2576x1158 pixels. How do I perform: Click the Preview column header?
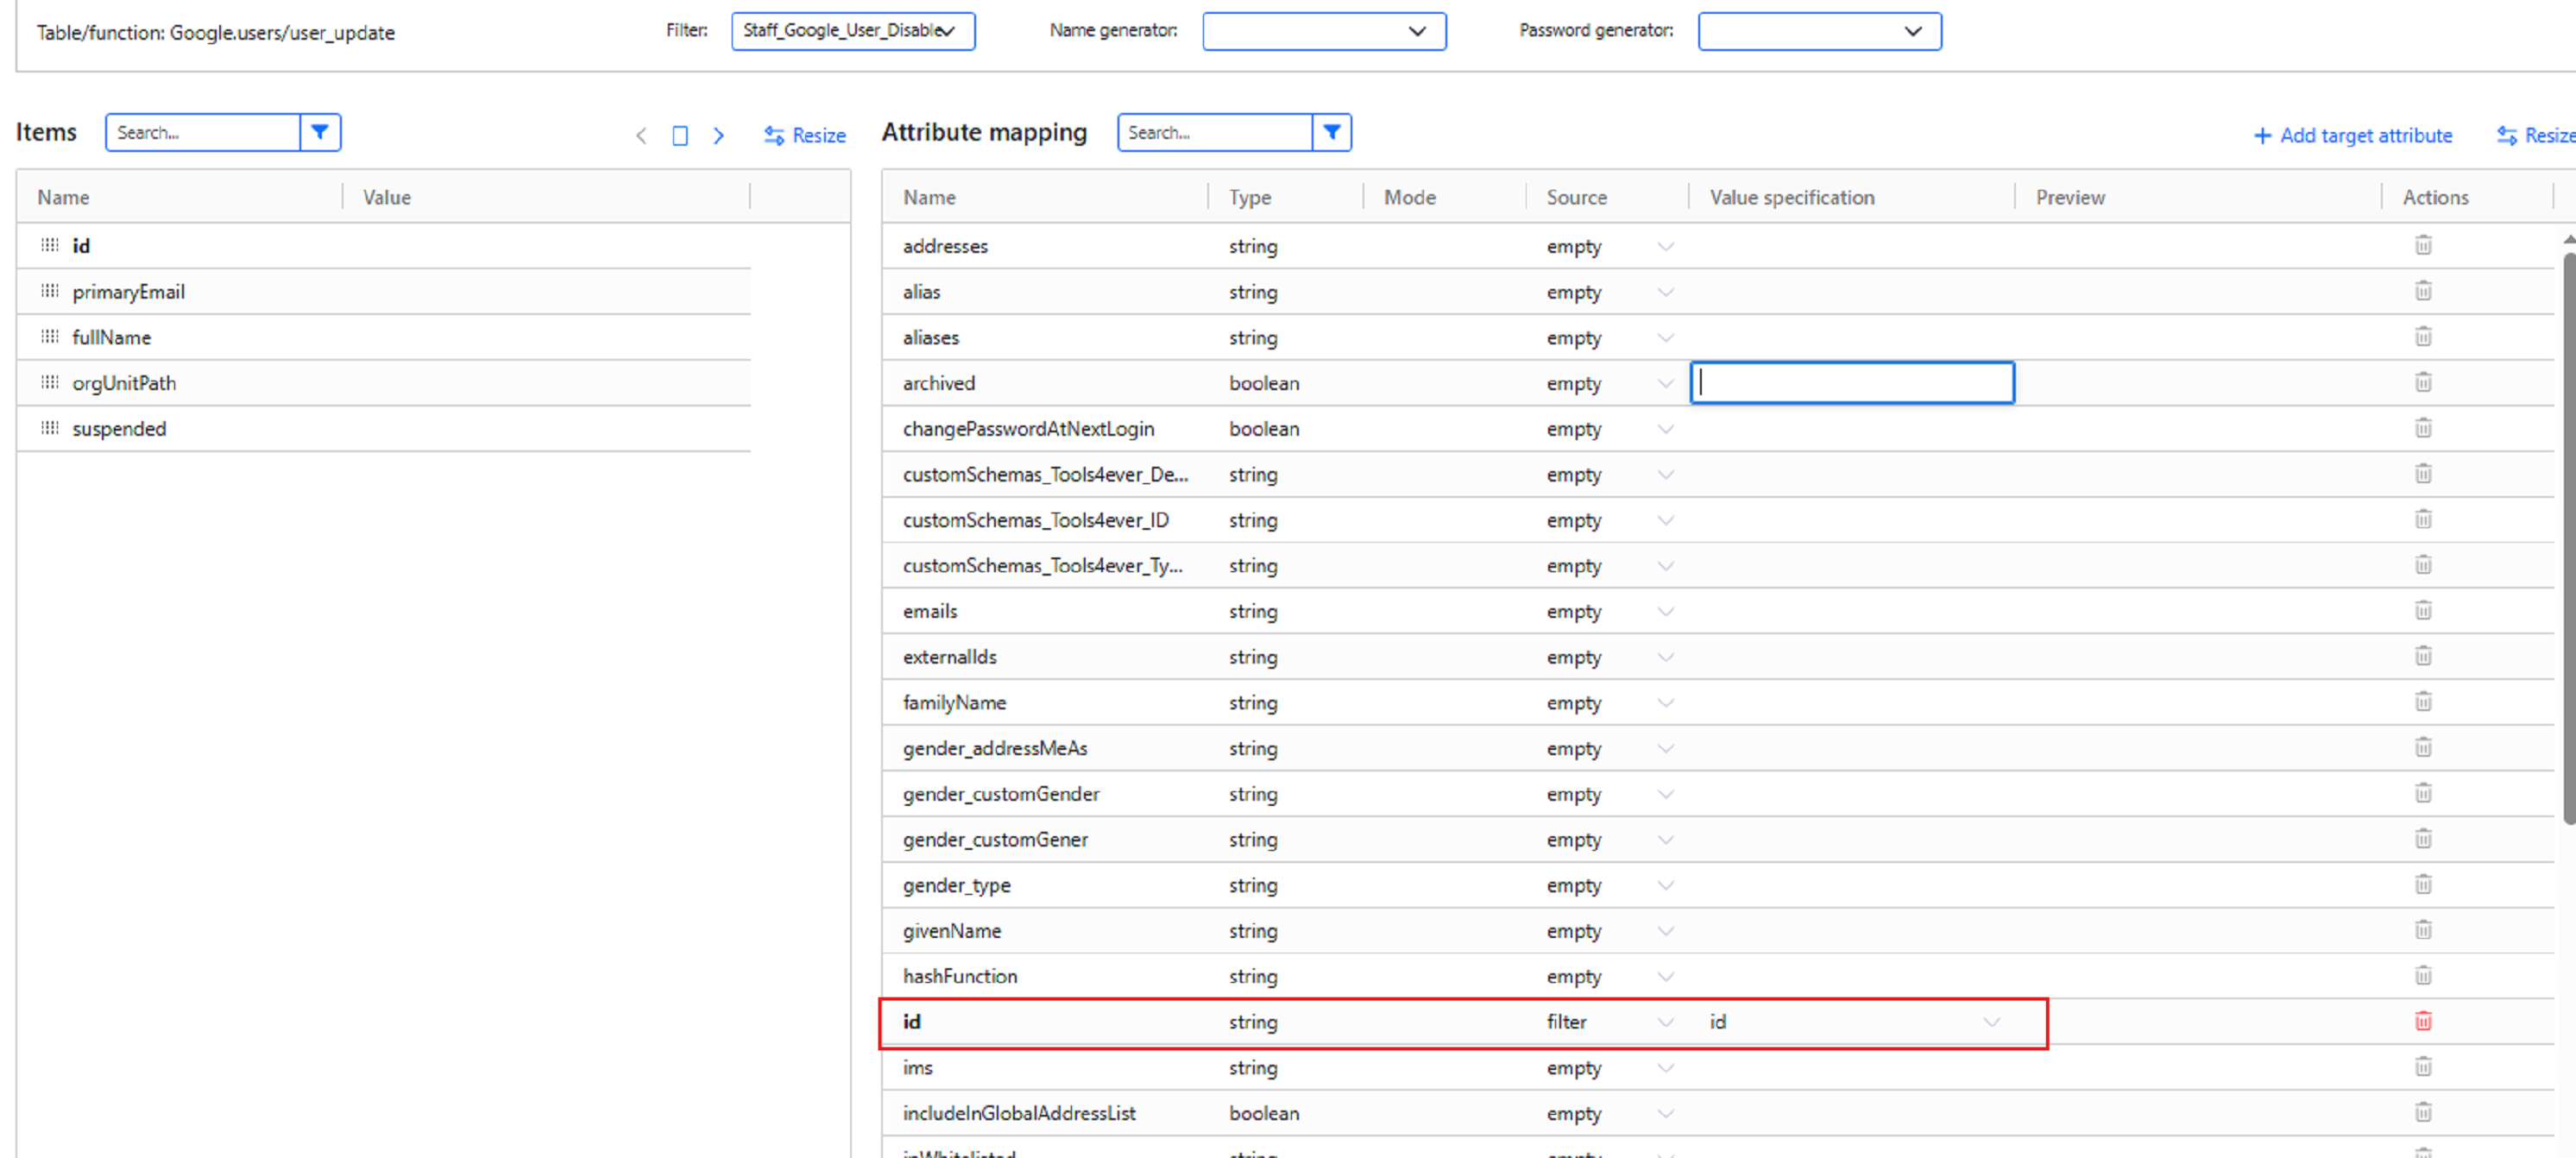2070,197
